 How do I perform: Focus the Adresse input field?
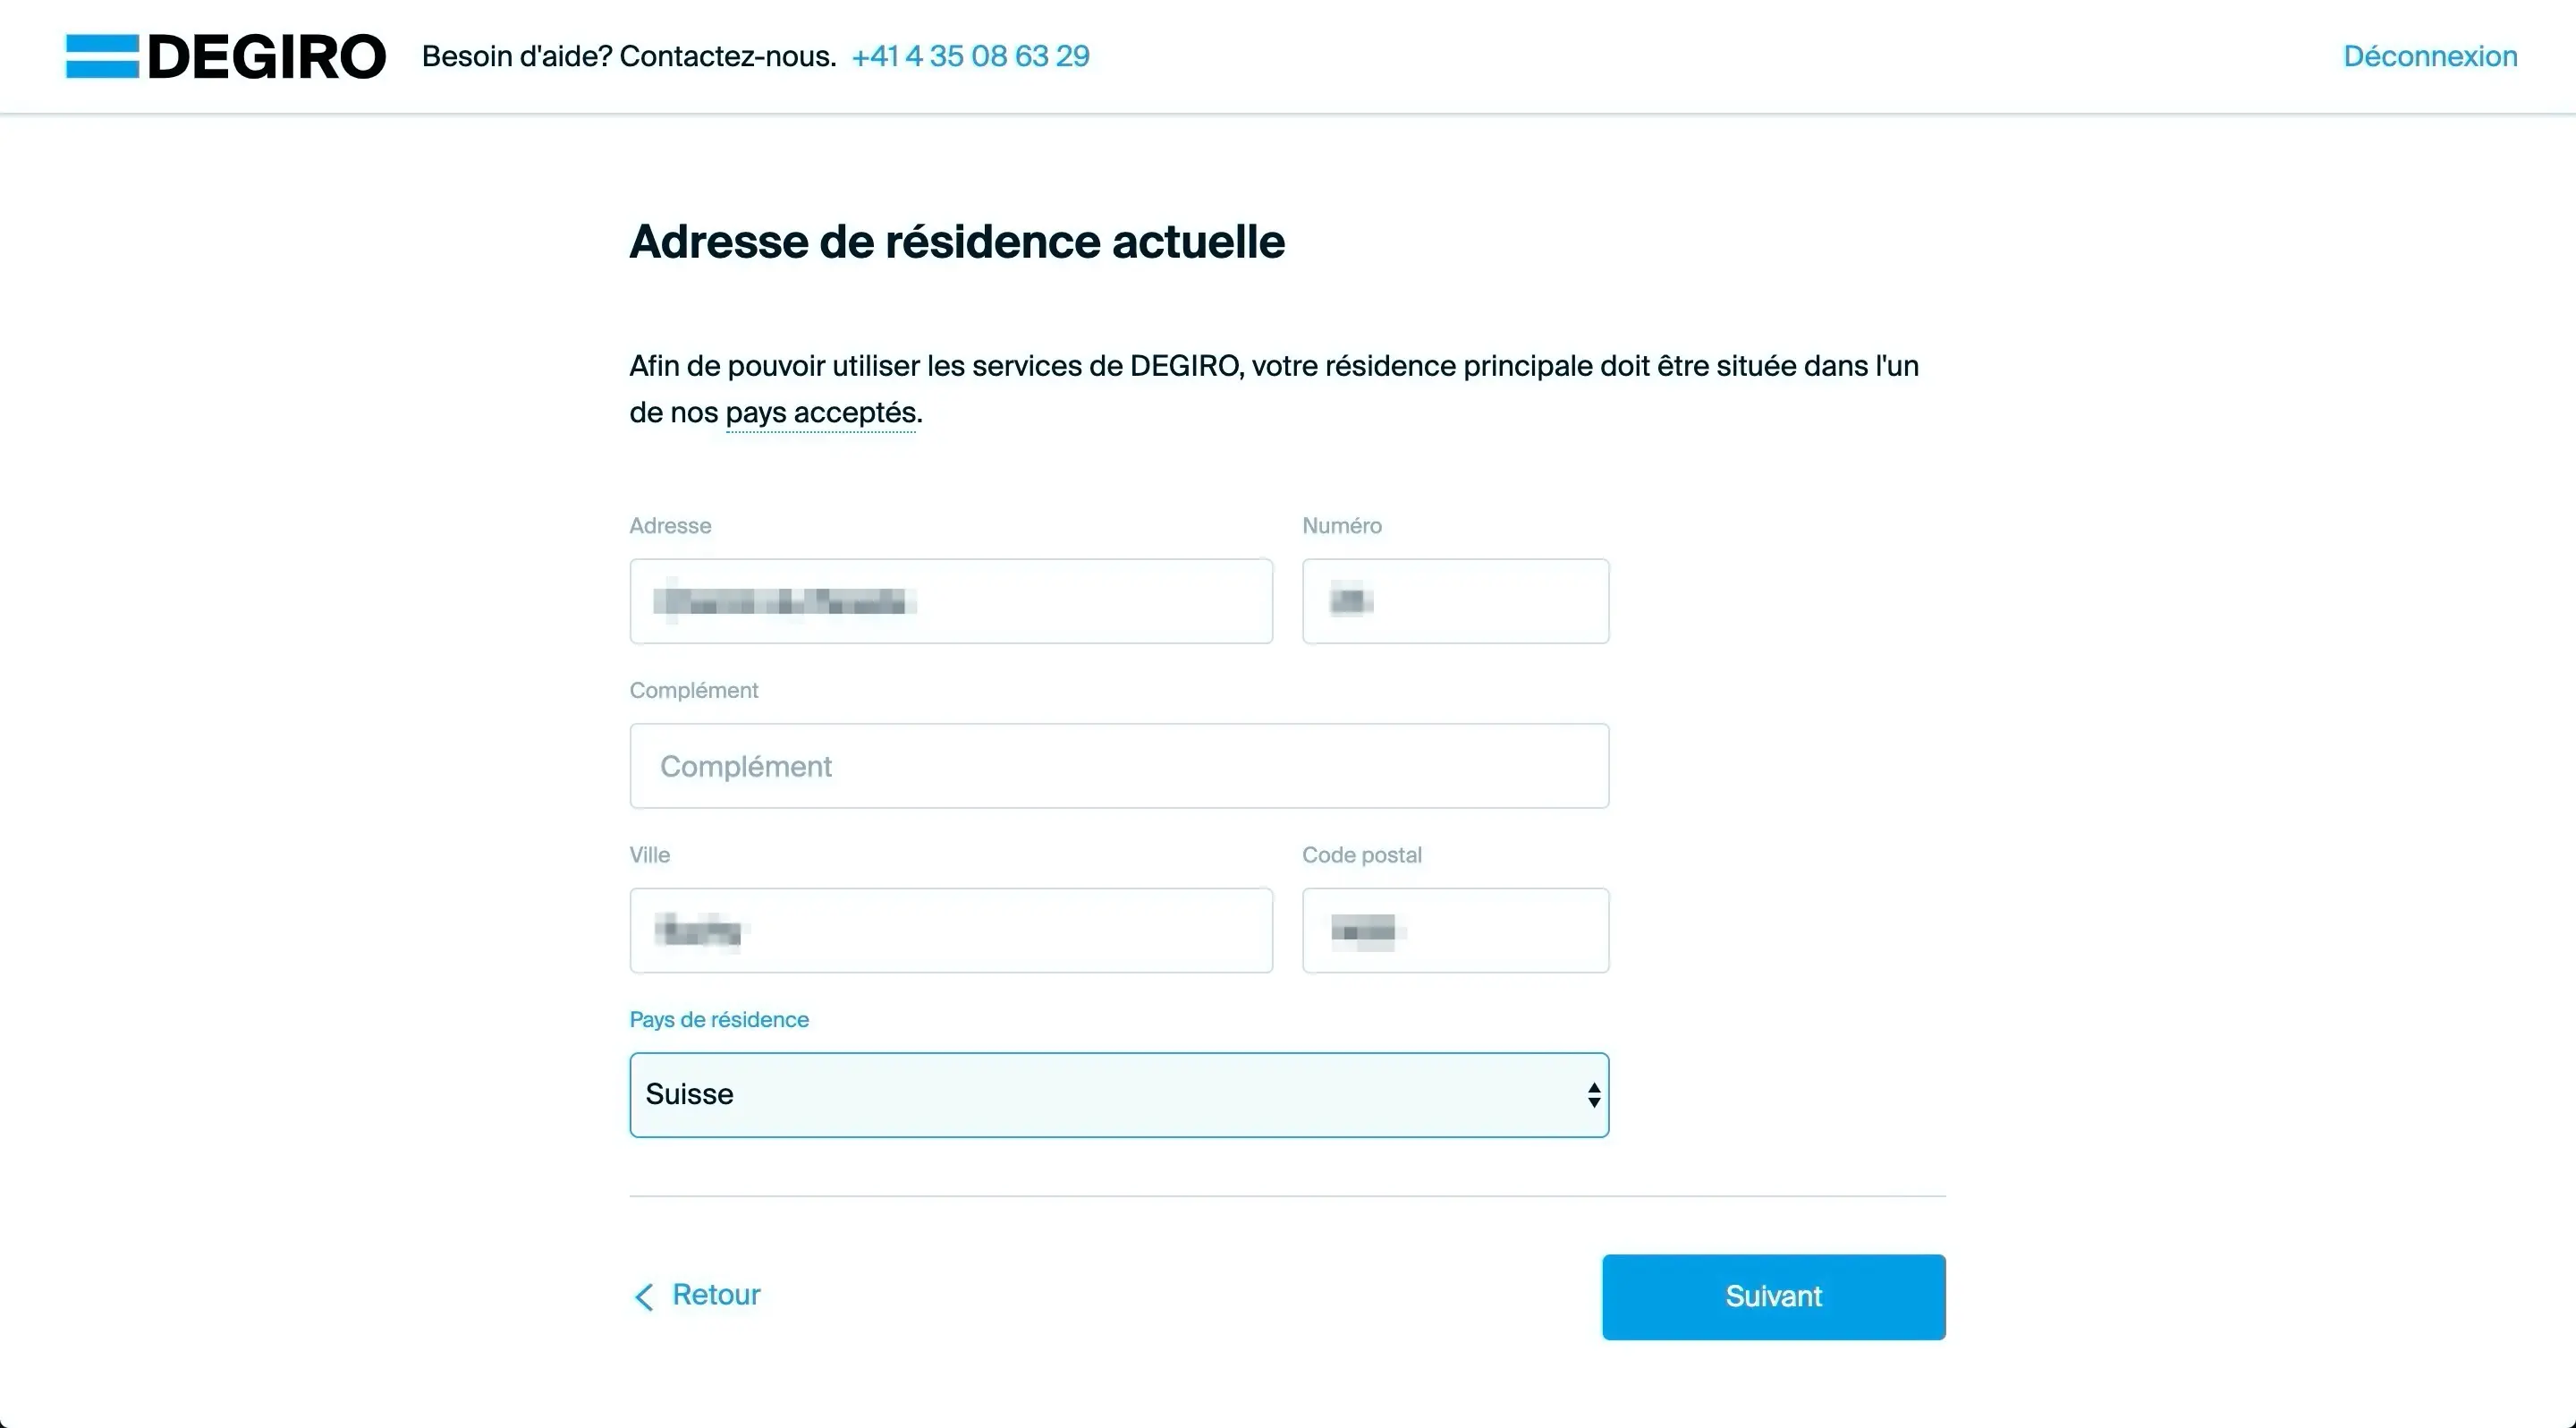tap(950, 600)
